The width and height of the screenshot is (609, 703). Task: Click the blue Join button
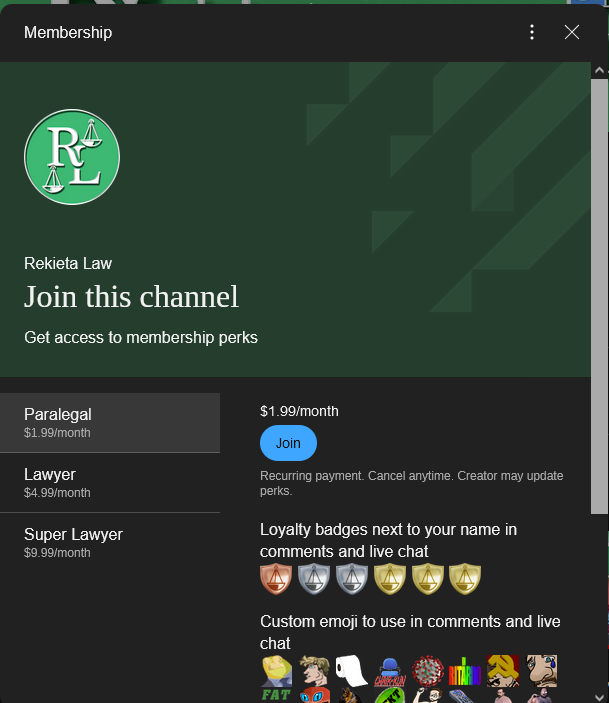tap(288, 443)
